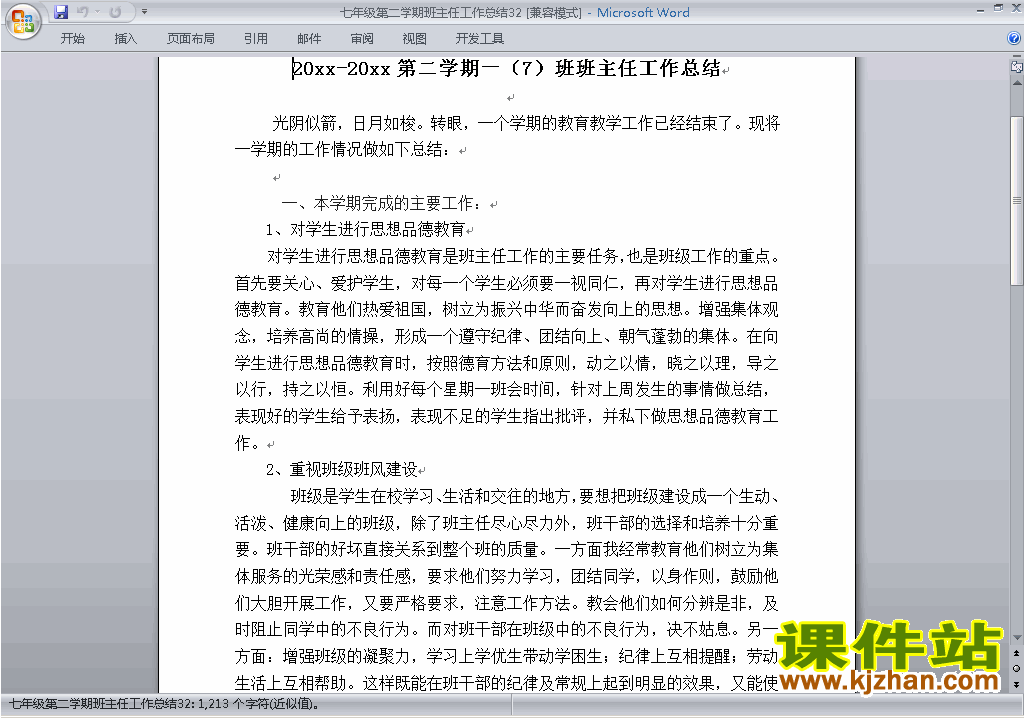Click the line starting 以行，持之以恒
Image resolution: width=1024 pixels, height=718 pixels.
502,389
